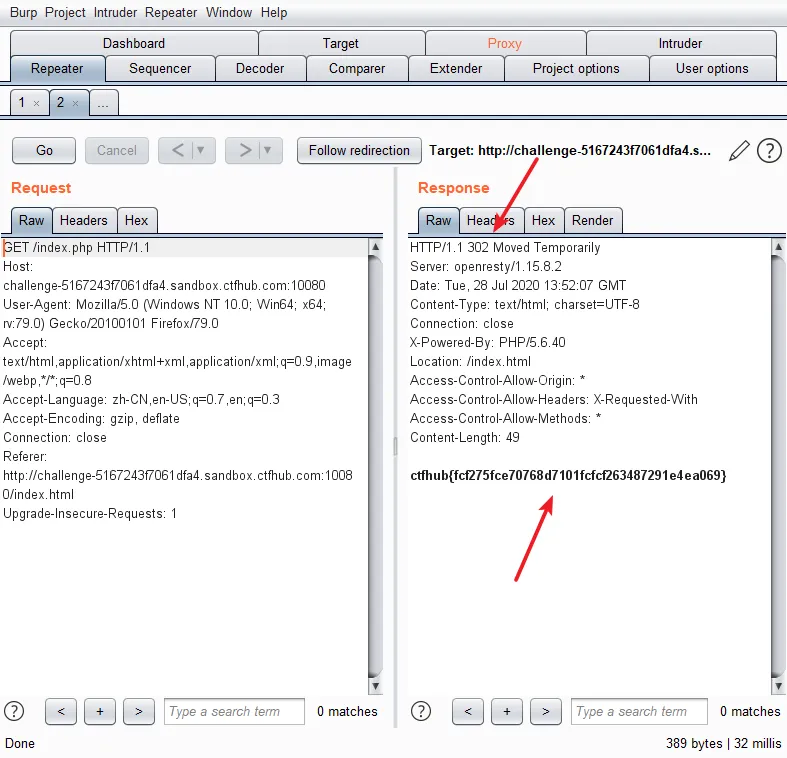
Task: Switch to the Decoder tab
Action: tap(260, 68)
